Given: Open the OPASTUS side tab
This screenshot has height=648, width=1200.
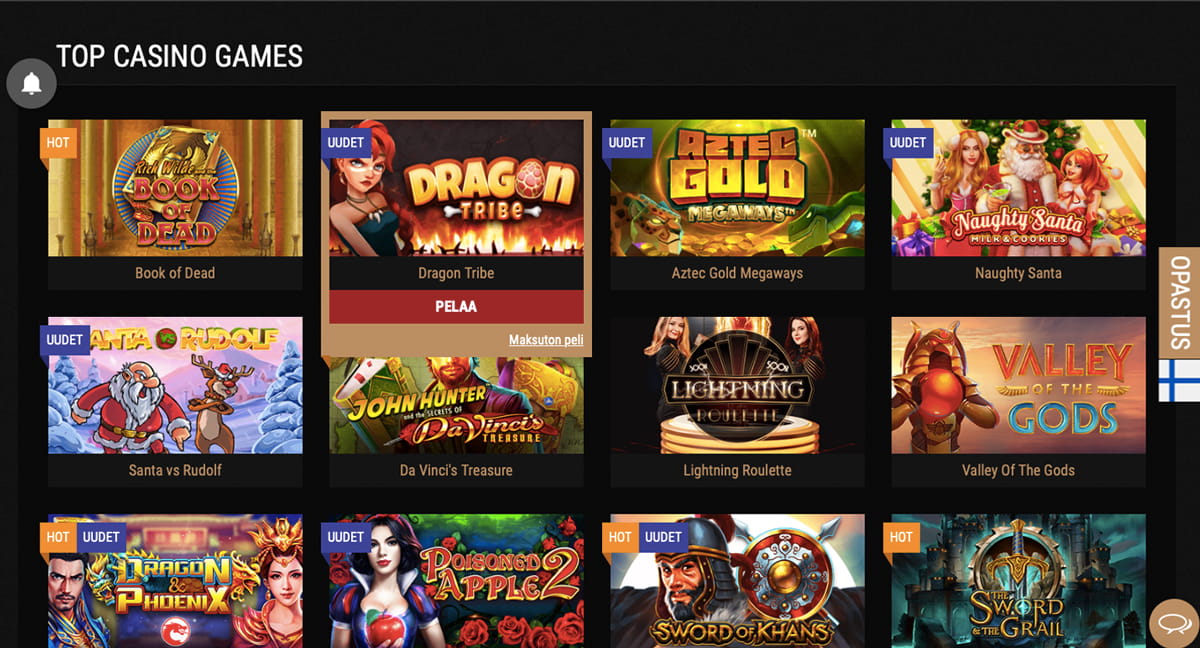Looking at the screenshot, I should 1179,303.
